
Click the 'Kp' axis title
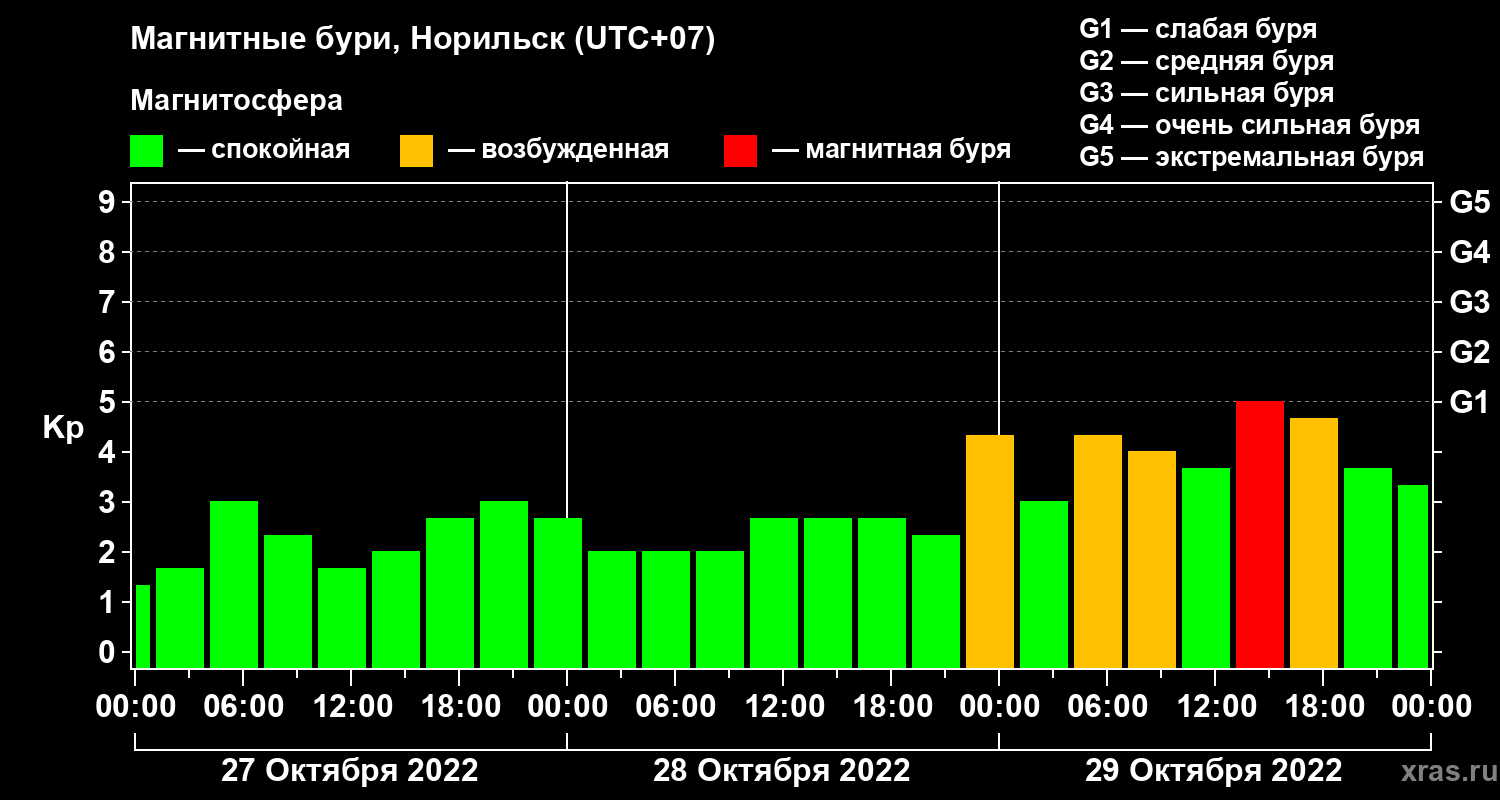click(63, 428)
